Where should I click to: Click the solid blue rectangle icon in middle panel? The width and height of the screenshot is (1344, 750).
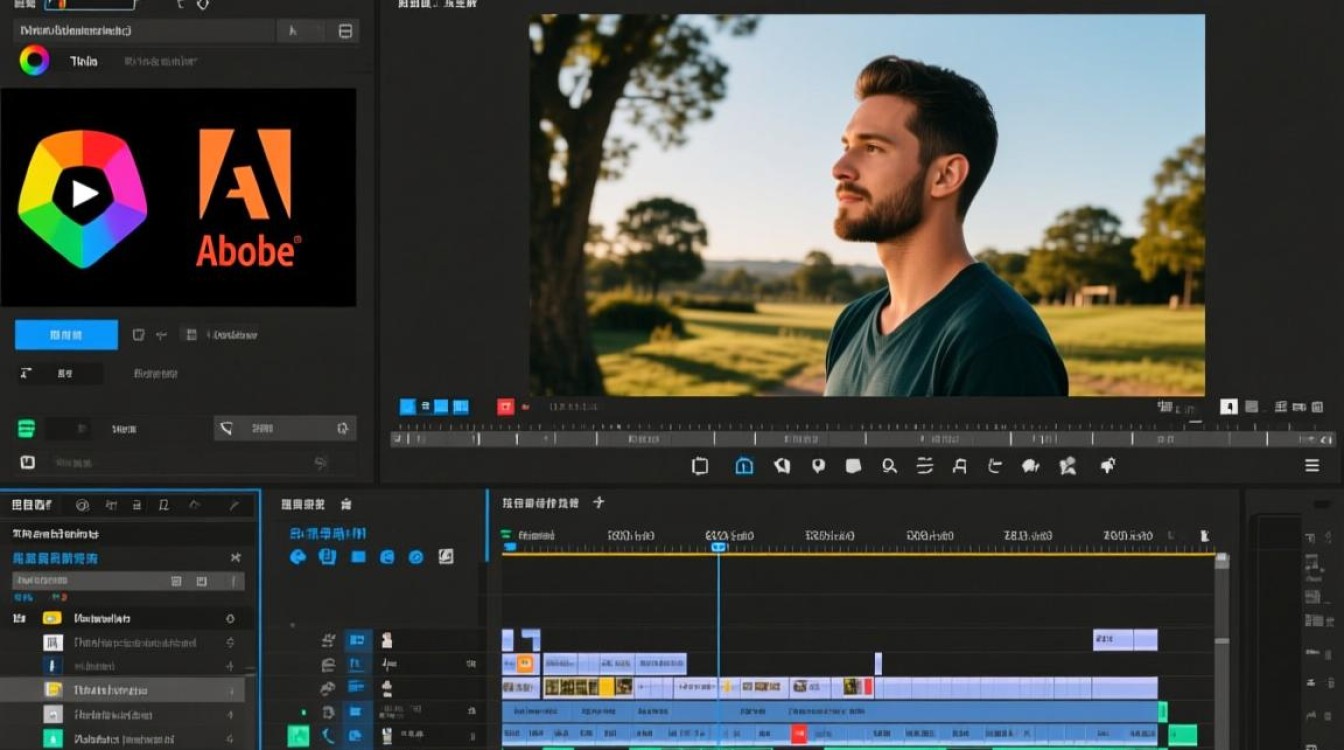point(358,557)
